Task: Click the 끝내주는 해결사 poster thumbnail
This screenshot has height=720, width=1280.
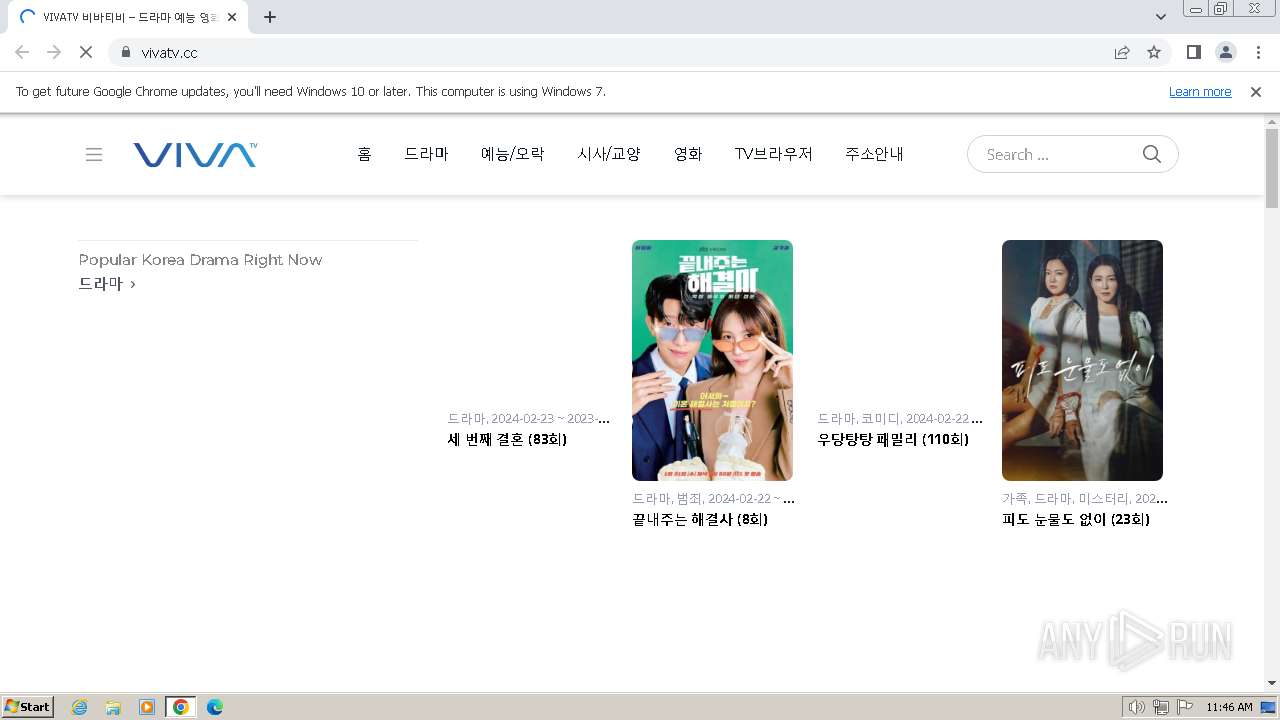Action: [712, 360]
